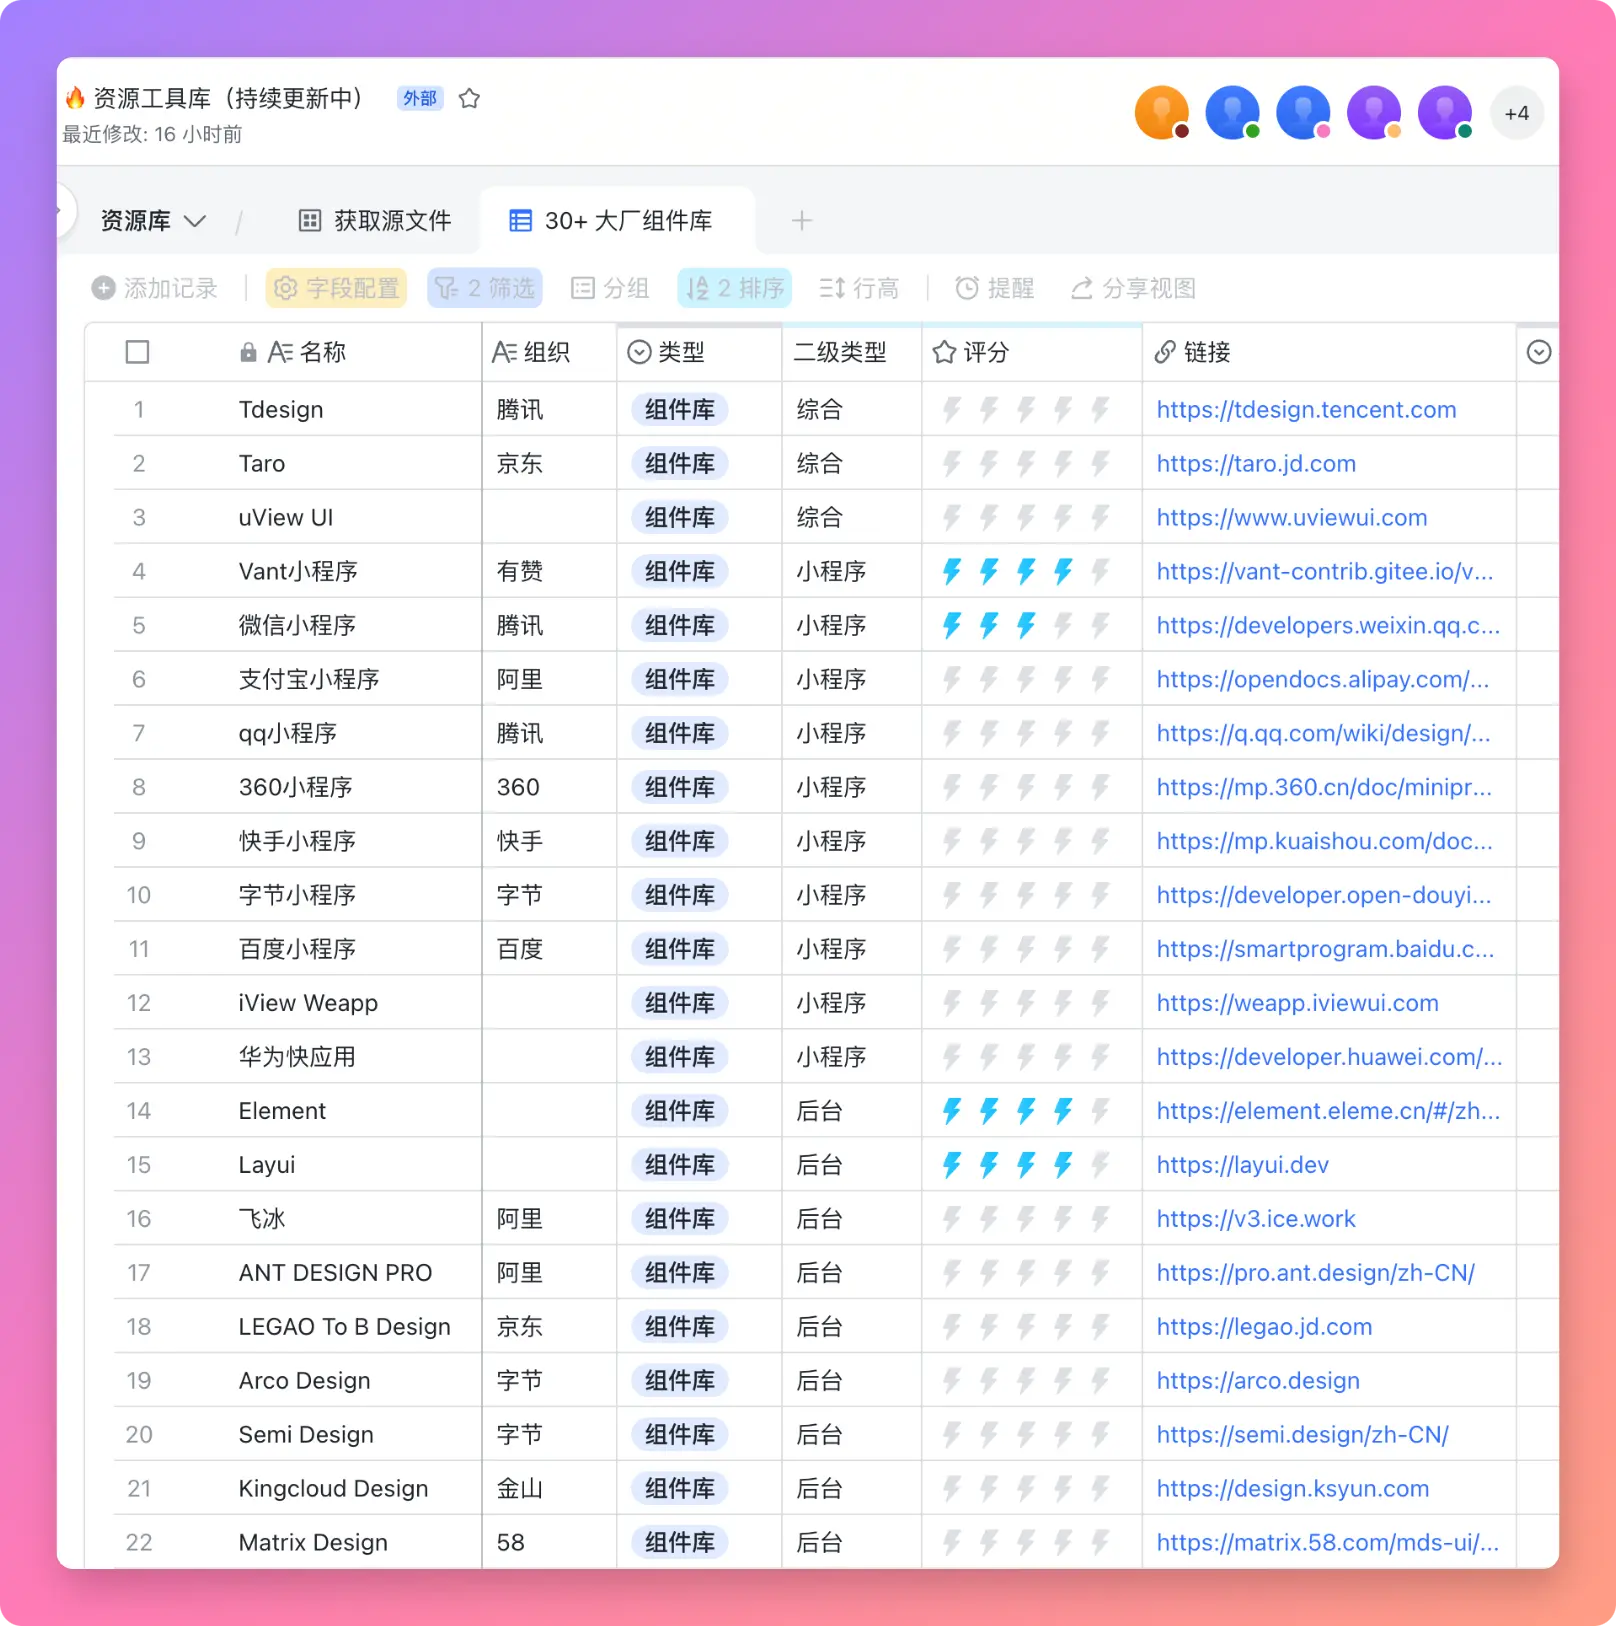This screenshot has width=1616, height=1626.
Task: Adjust row height setting
Action: 859,289
